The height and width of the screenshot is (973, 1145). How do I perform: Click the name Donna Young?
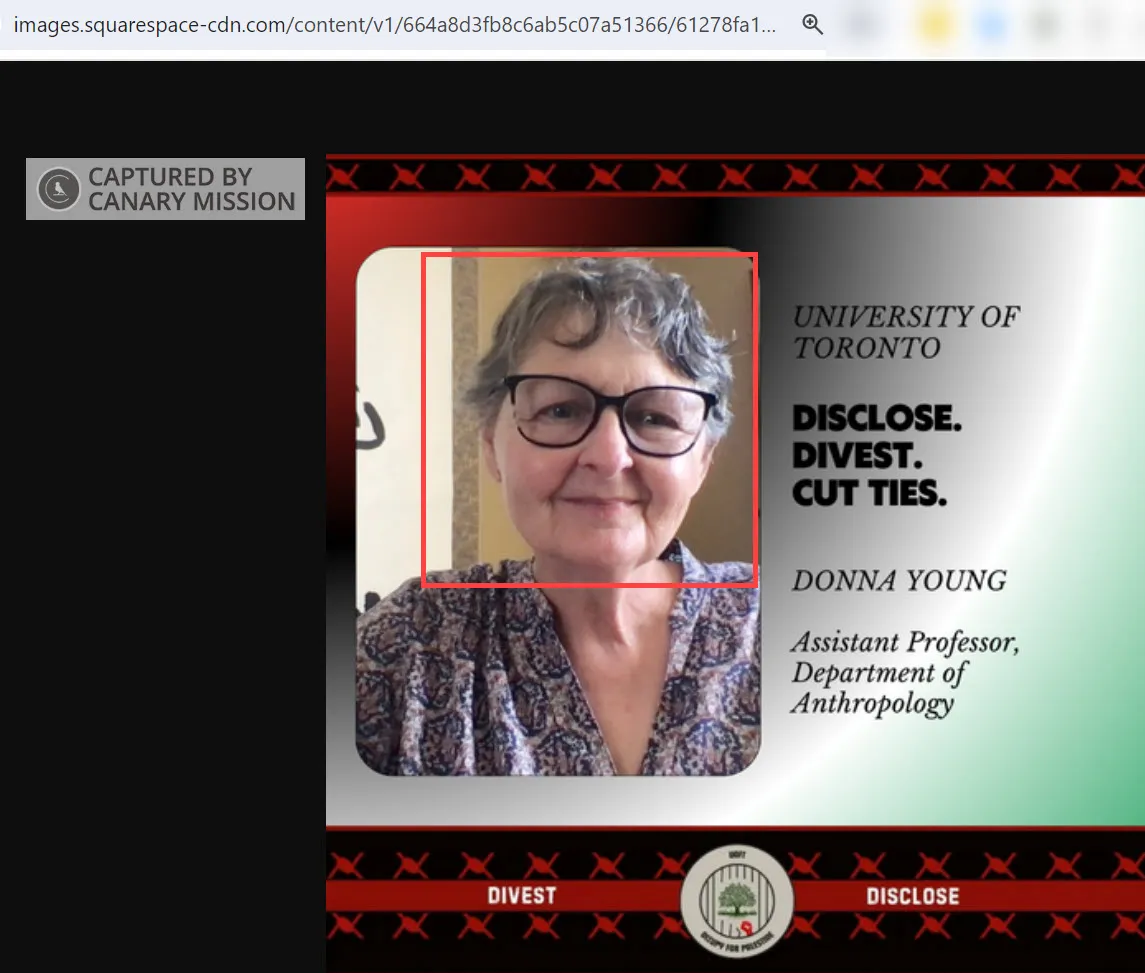[899, 581]
